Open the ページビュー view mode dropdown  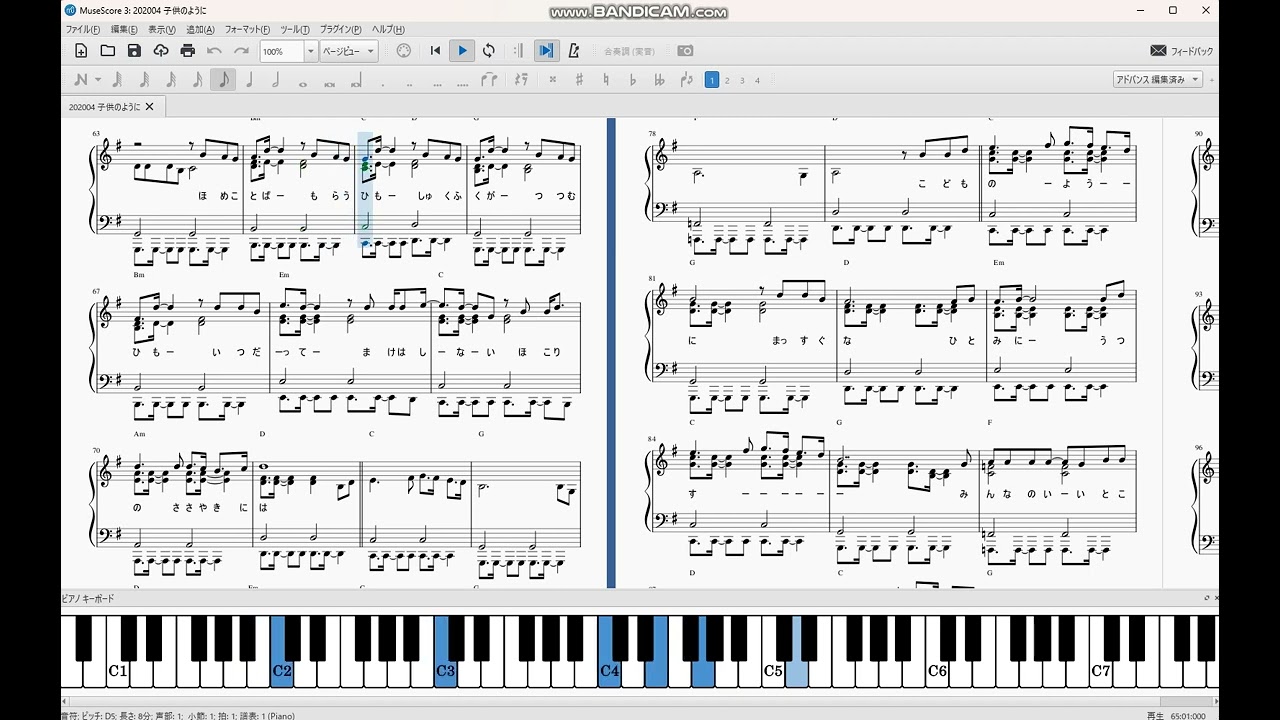point(349,51)
